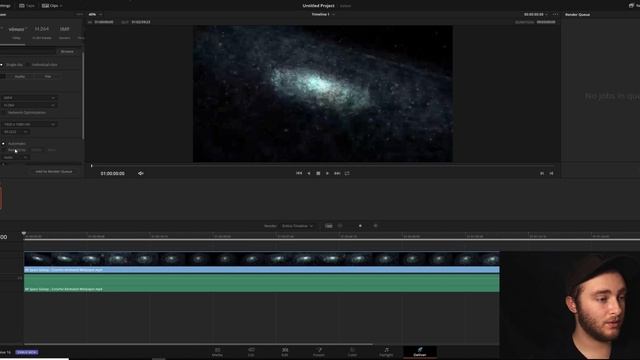Click the timeline playhead marker

[24, 233]
